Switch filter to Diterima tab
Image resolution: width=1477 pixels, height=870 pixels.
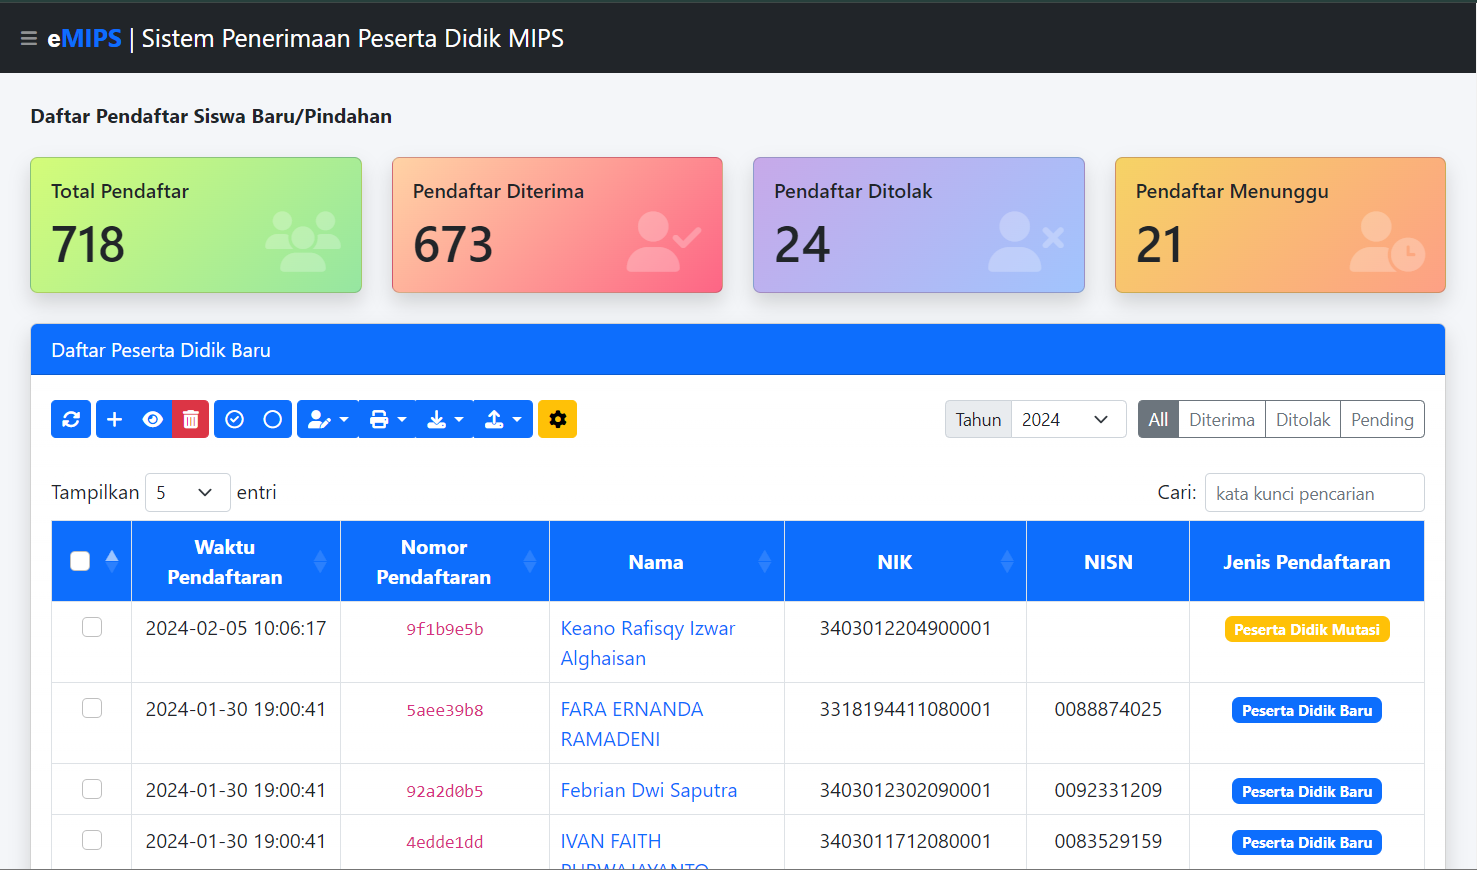click(1221, 419)
